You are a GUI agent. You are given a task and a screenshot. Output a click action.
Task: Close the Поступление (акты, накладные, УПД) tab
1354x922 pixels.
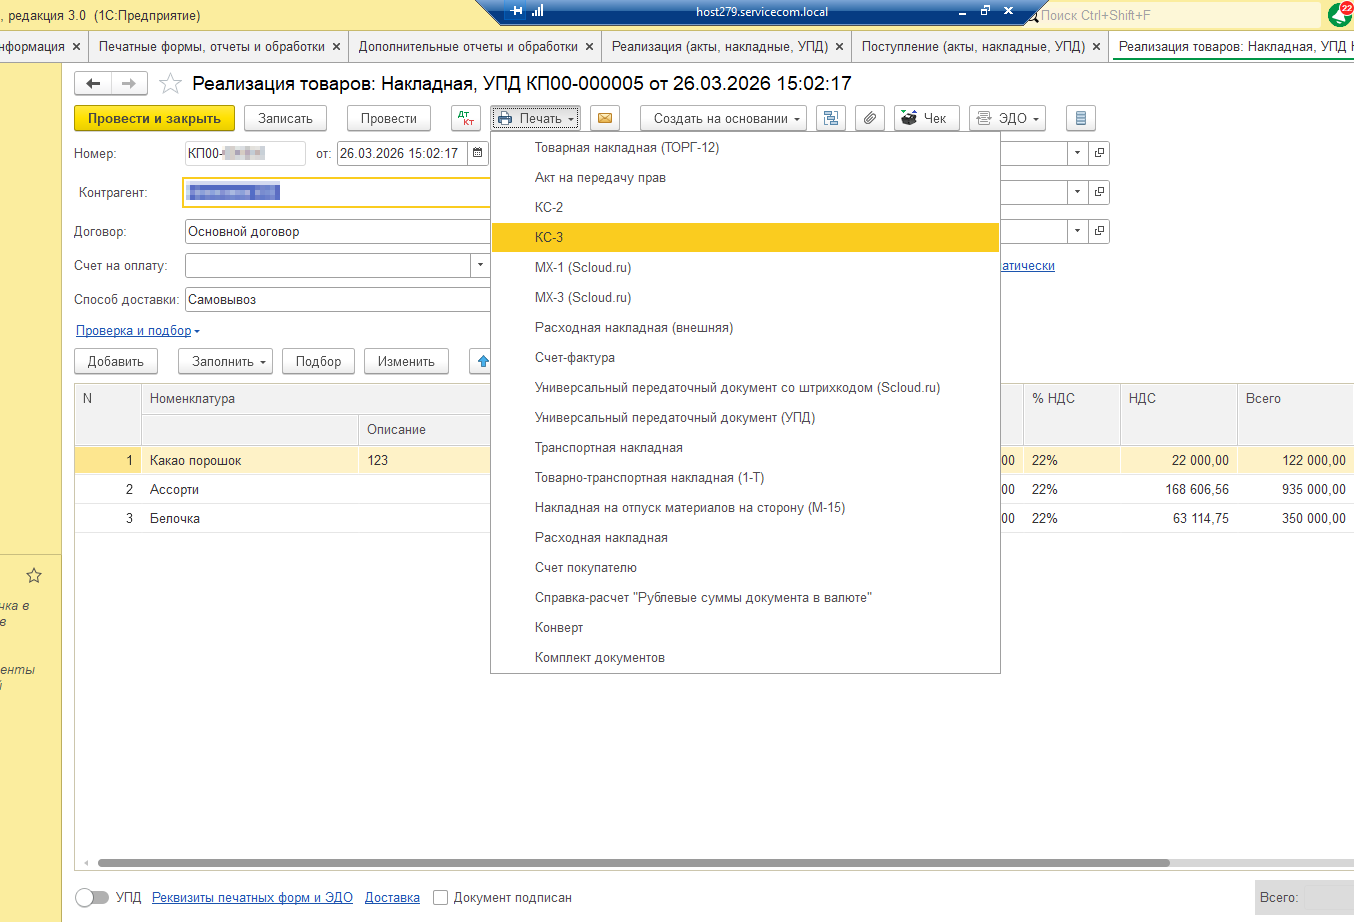[x=1096, y=47]
